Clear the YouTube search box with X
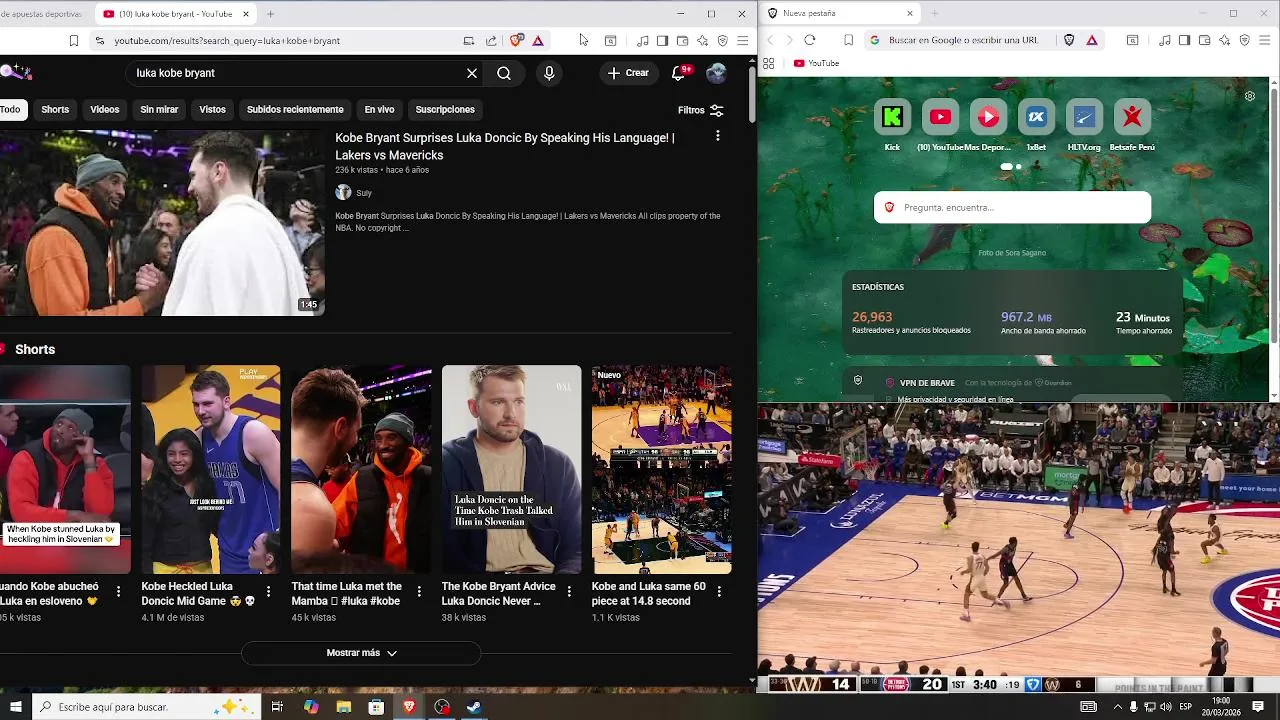This screenshot has width=1280, height=720. [472, 73]
